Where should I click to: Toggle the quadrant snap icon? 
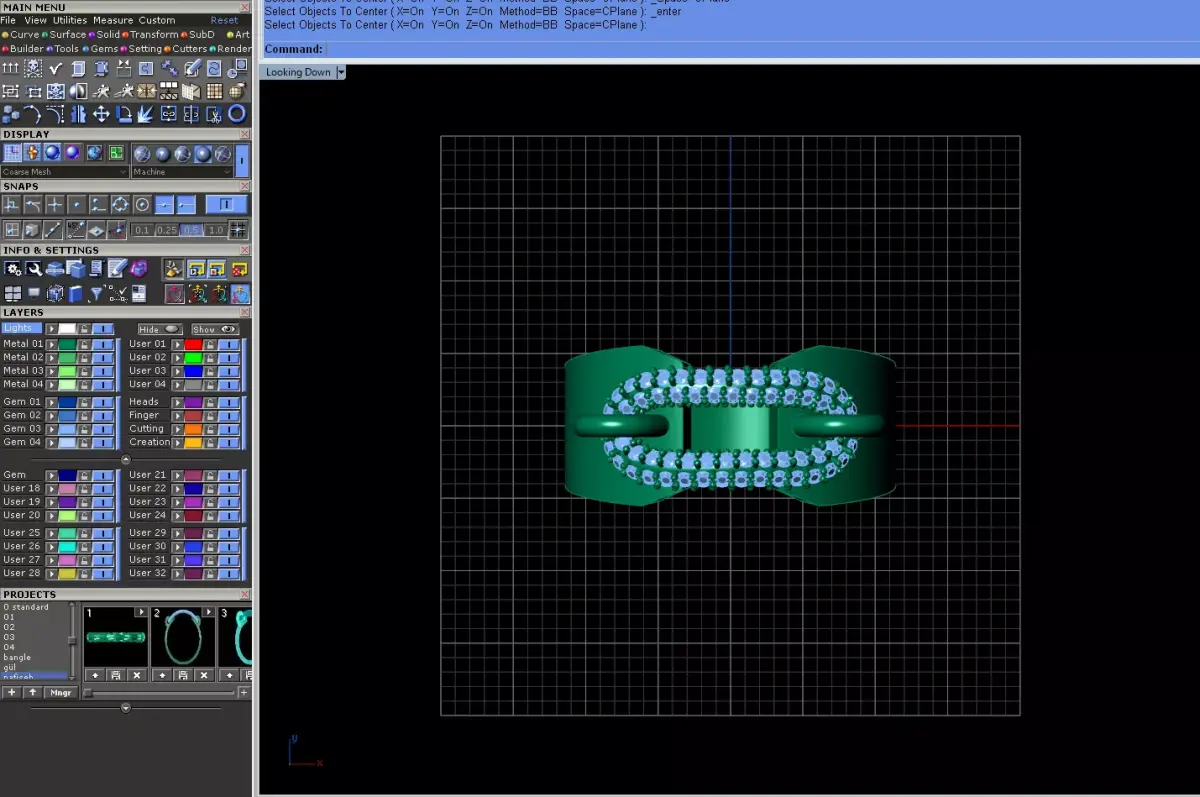tap(120, 205)
